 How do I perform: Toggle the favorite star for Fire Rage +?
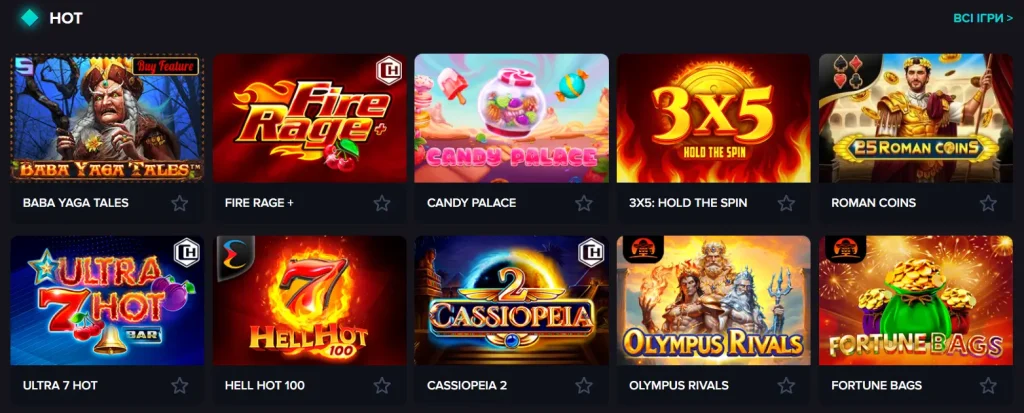(x=381, y=203)
